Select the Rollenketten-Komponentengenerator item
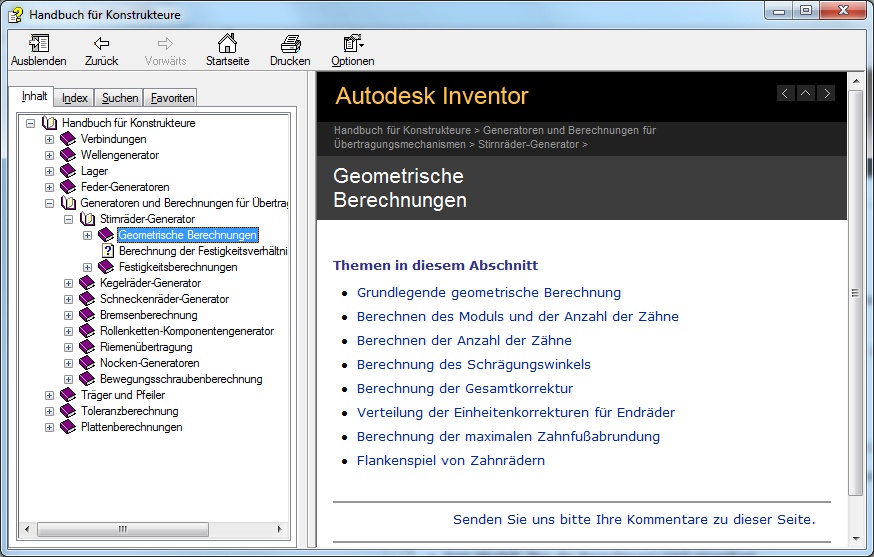 187,331
